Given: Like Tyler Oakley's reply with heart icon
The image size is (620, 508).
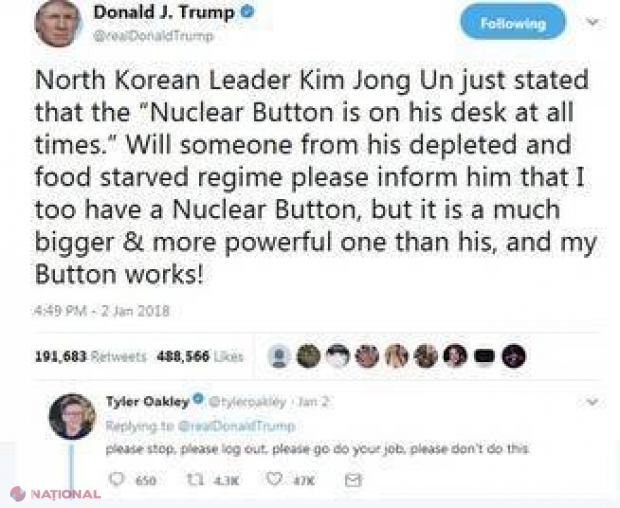Looking at the screenshot, I should pyautogui.click(x=274, y=479).
